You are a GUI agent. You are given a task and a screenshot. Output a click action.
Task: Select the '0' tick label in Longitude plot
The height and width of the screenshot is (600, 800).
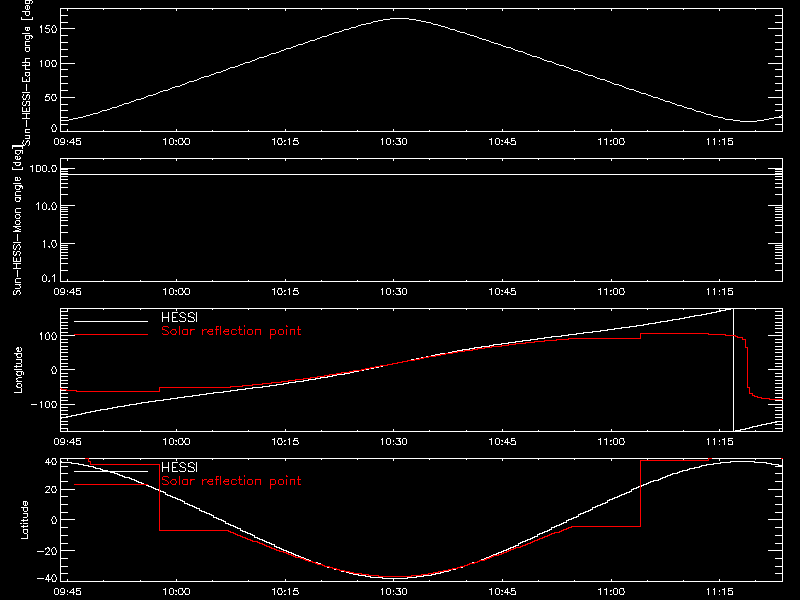click(x=55, y=370)
